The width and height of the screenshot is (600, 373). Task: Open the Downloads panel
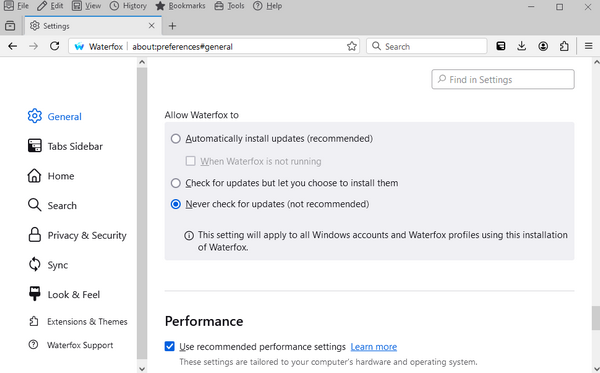522,46
